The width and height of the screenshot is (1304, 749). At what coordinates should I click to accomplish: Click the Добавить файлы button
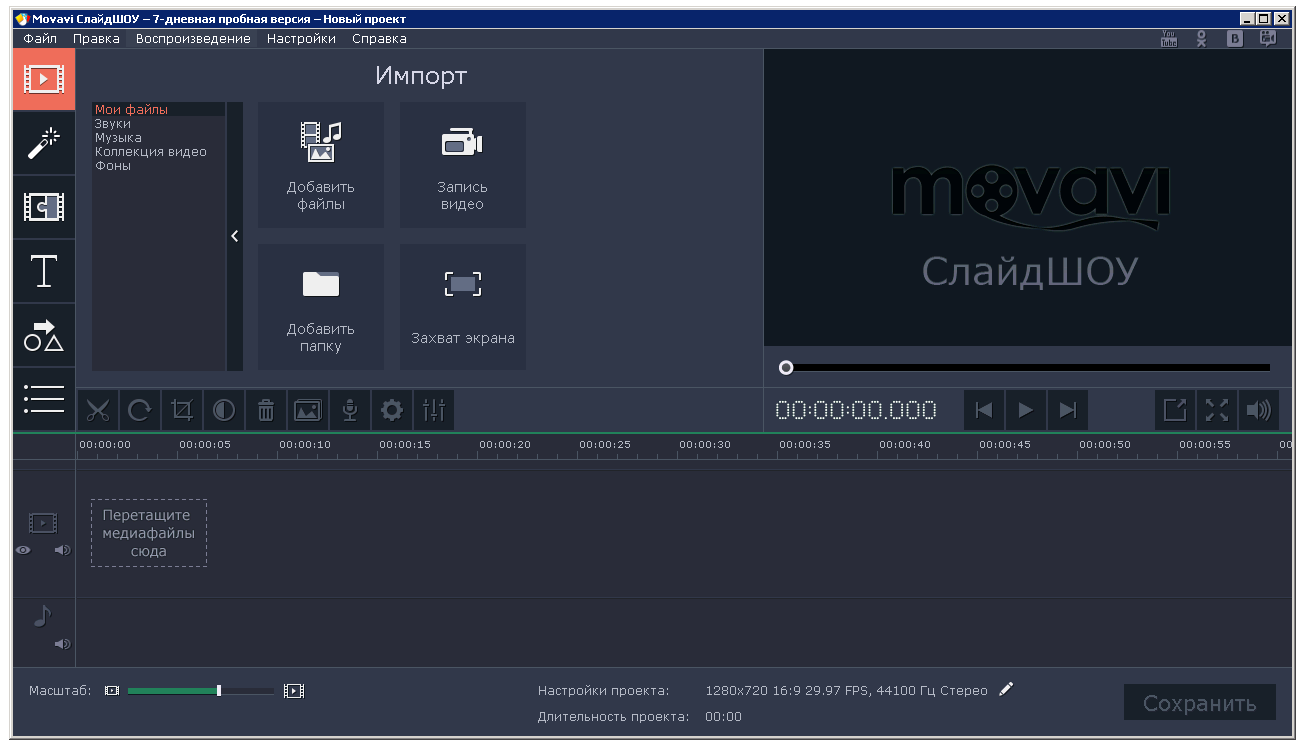[321, 165]
